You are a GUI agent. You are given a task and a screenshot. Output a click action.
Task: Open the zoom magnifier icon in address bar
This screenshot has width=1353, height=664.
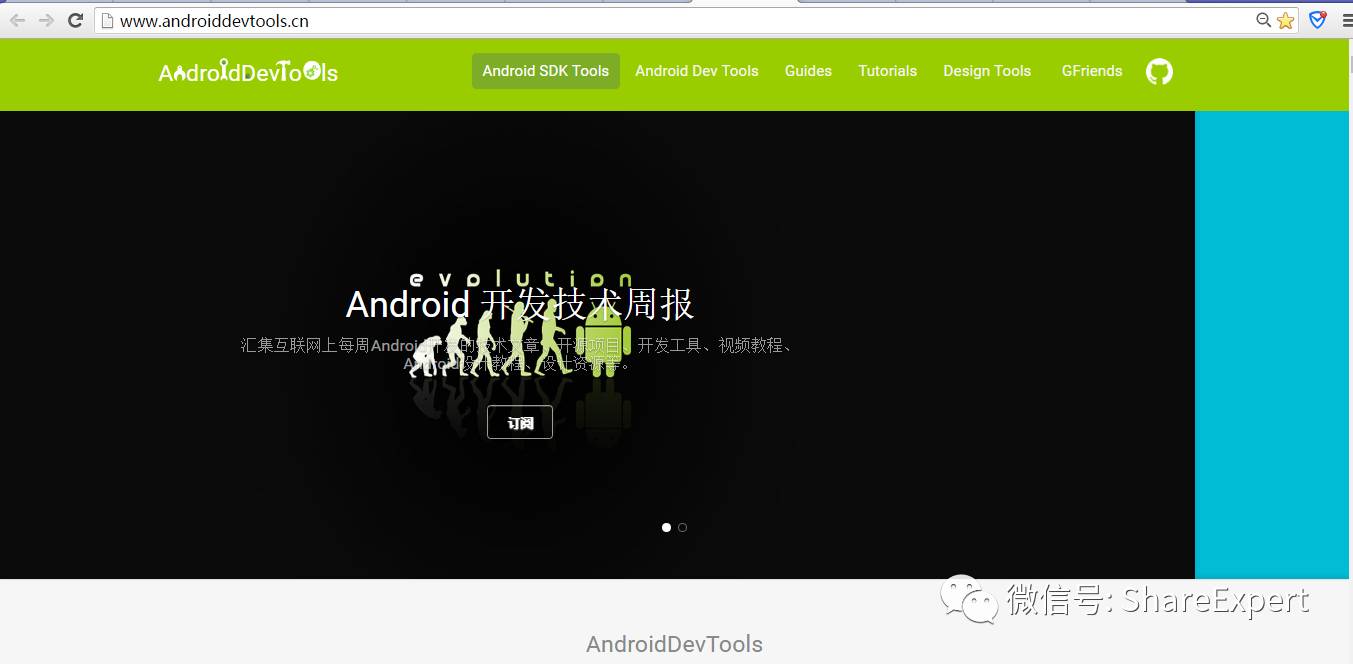(x=1264, y=20)
